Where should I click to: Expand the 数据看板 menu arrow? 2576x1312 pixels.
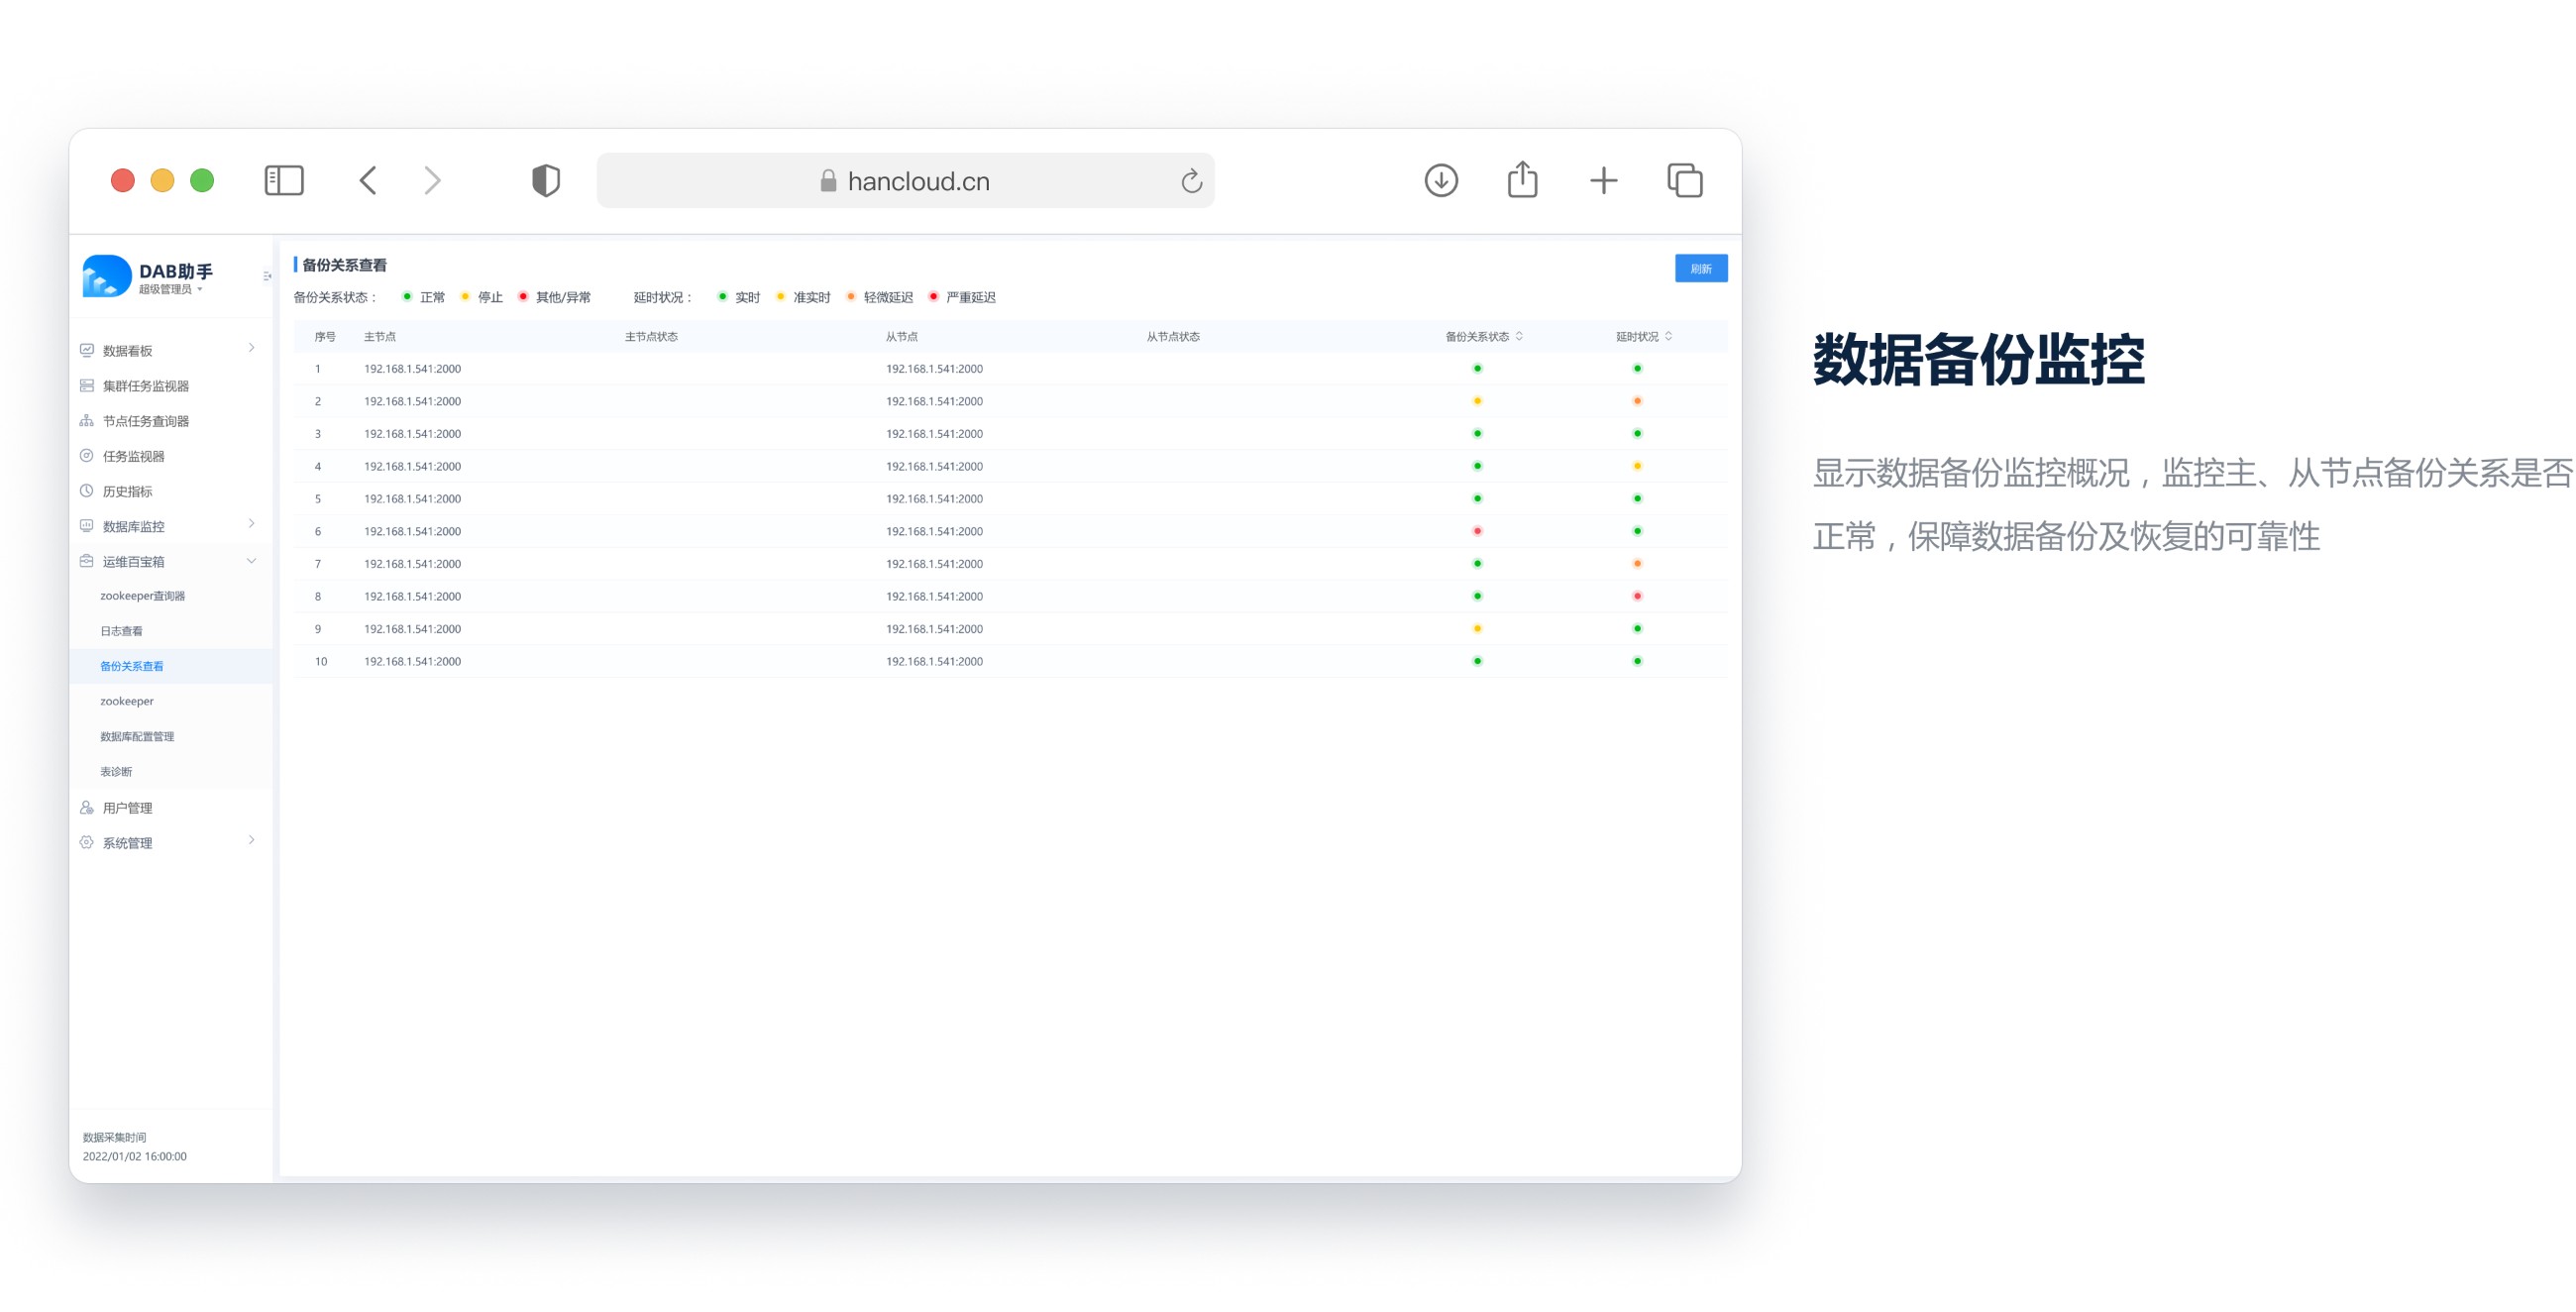pyautogui.click(x=251, y=348)
